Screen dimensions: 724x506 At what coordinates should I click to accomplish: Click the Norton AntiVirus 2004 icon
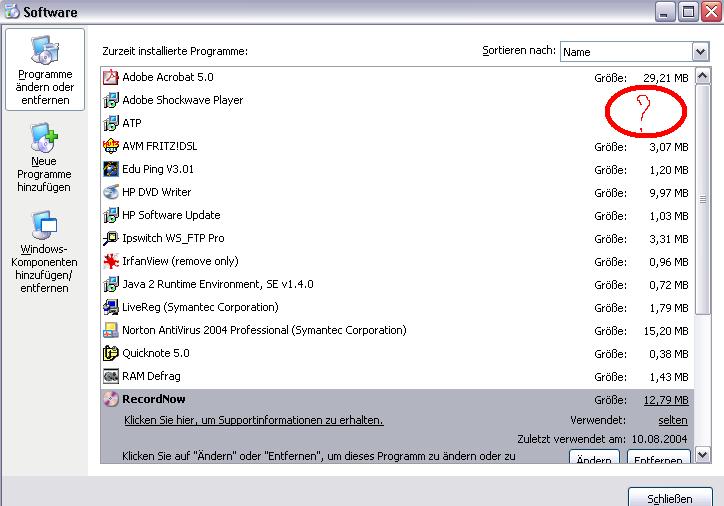click(111, 330)
